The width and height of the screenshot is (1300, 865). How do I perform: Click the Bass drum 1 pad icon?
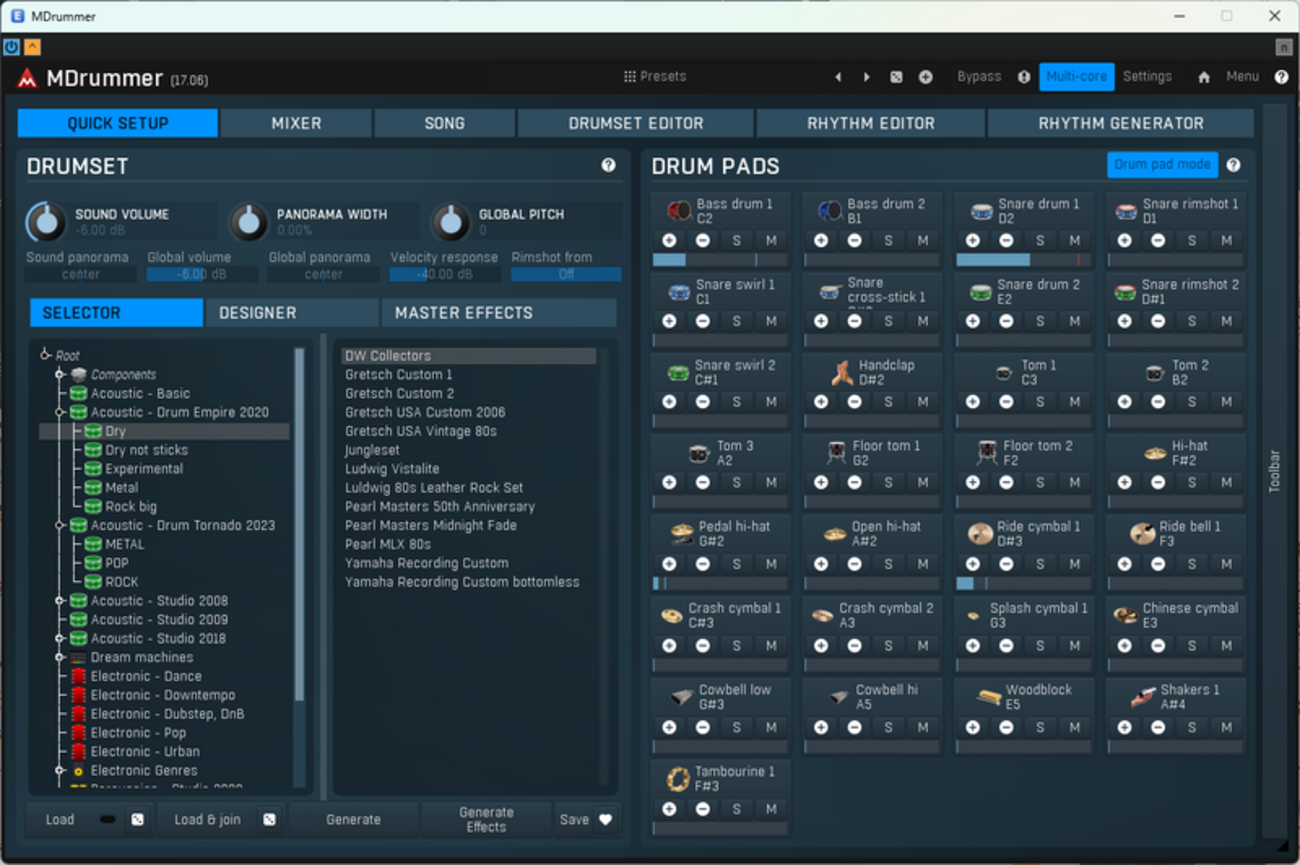679,210
